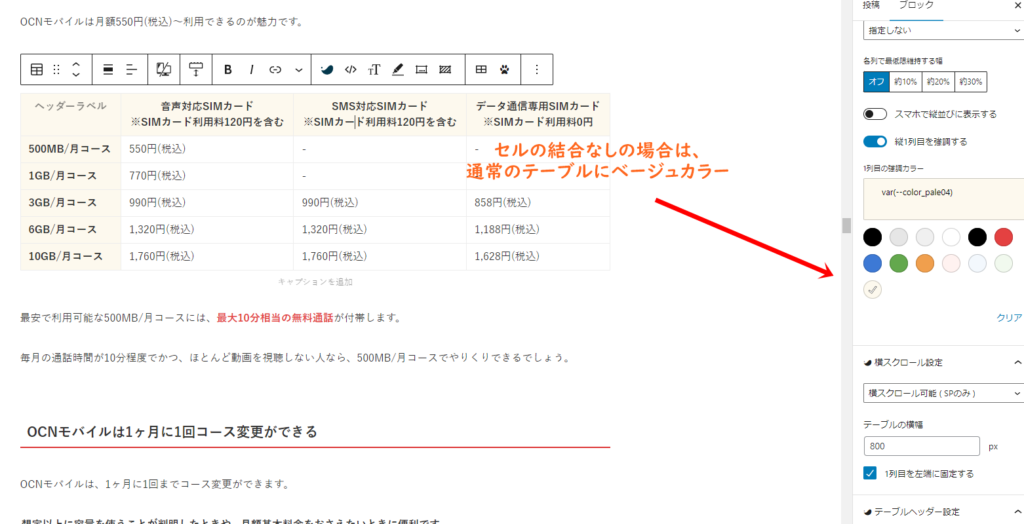This screenshot has height=524, width=1024.
Task: Pick the pale pink color swatch
Action: 951,263
